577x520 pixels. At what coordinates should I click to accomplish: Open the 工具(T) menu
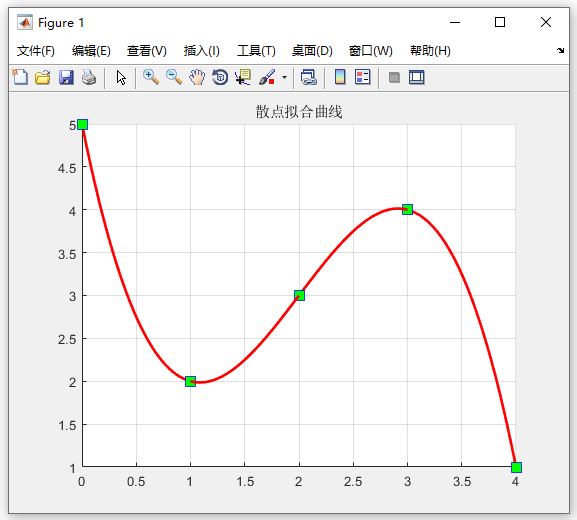click(x=256, y=51)
